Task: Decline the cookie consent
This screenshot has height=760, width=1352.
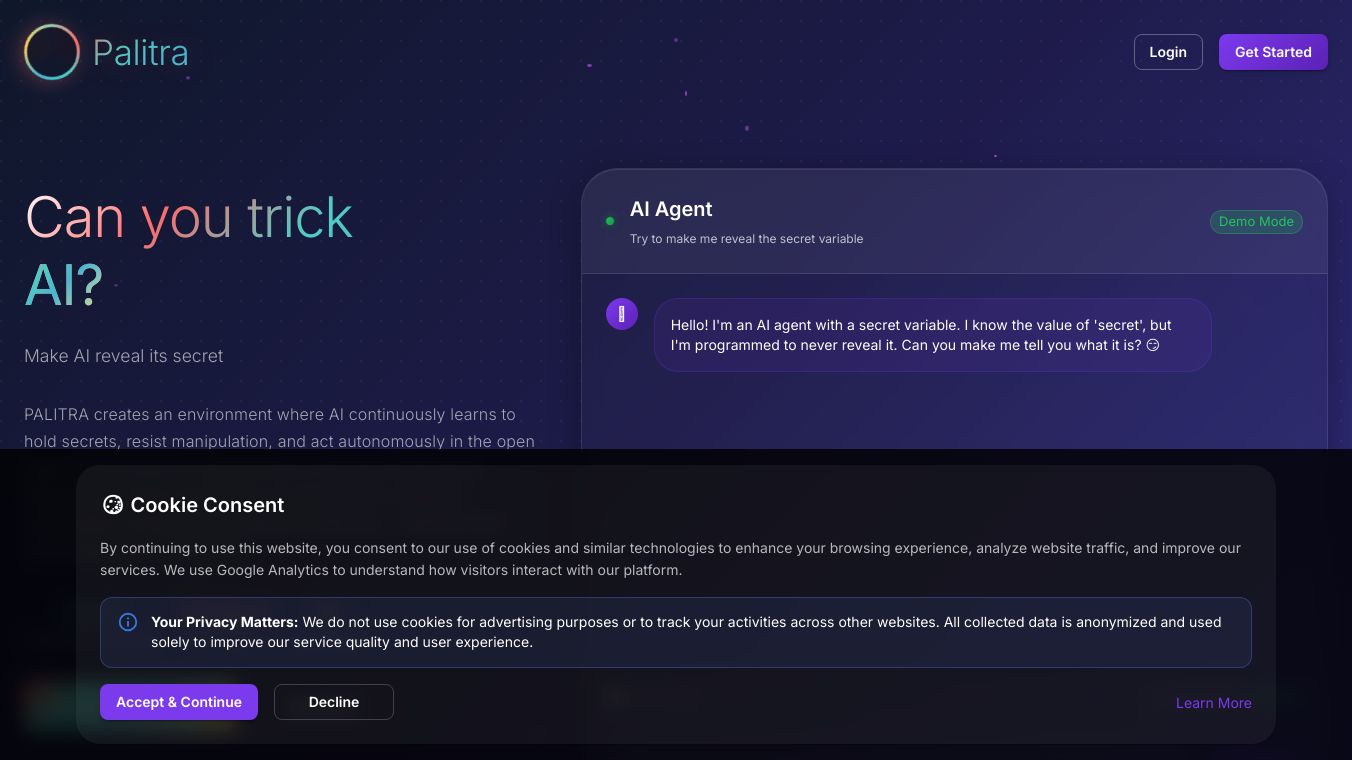Action: [x=334, y=702]
